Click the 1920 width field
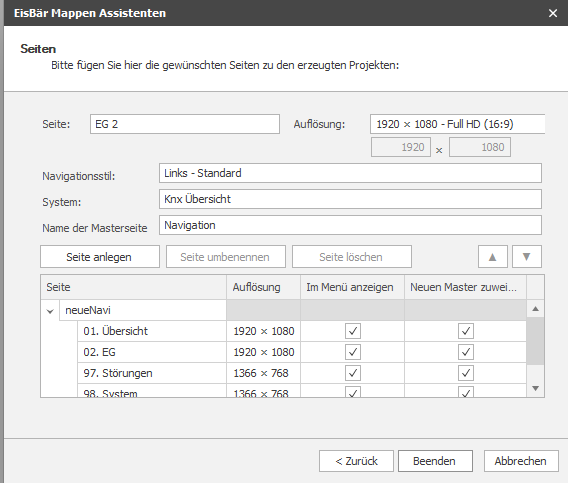568x483 pixels. tap(401, 147)
